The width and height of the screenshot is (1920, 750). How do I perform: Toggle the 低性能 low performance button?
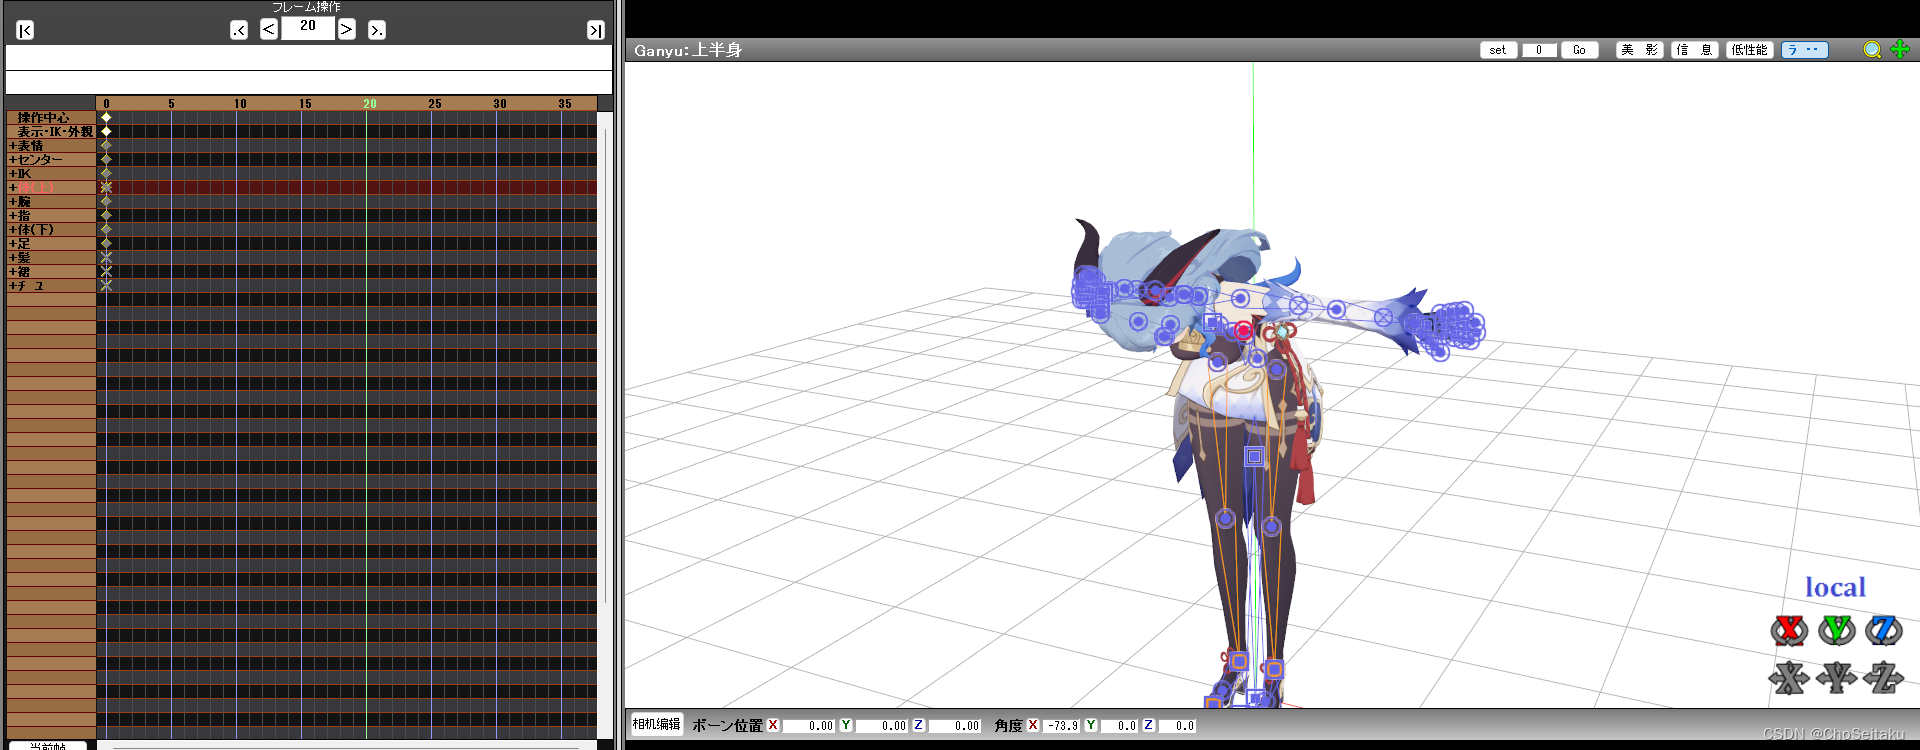(x=1750, y=50)
